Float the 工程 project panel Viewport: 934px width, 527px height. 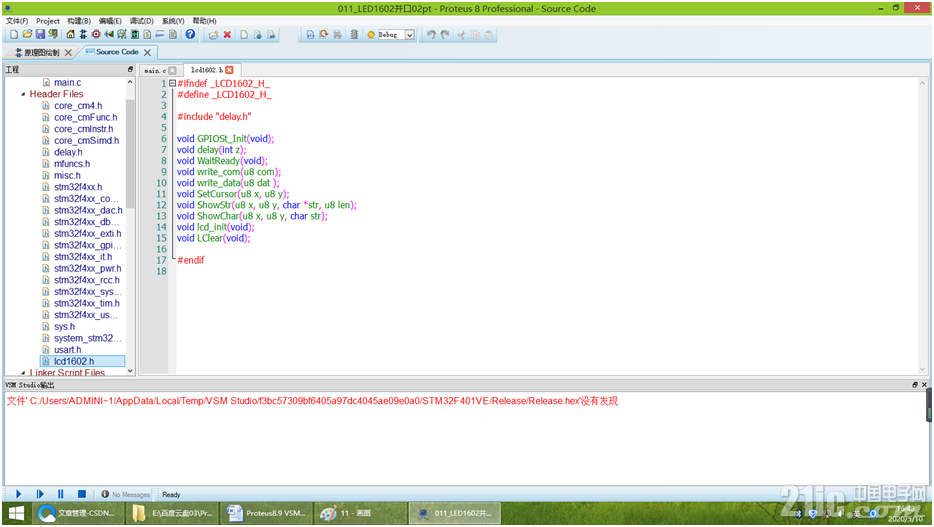tap(130, 69)
